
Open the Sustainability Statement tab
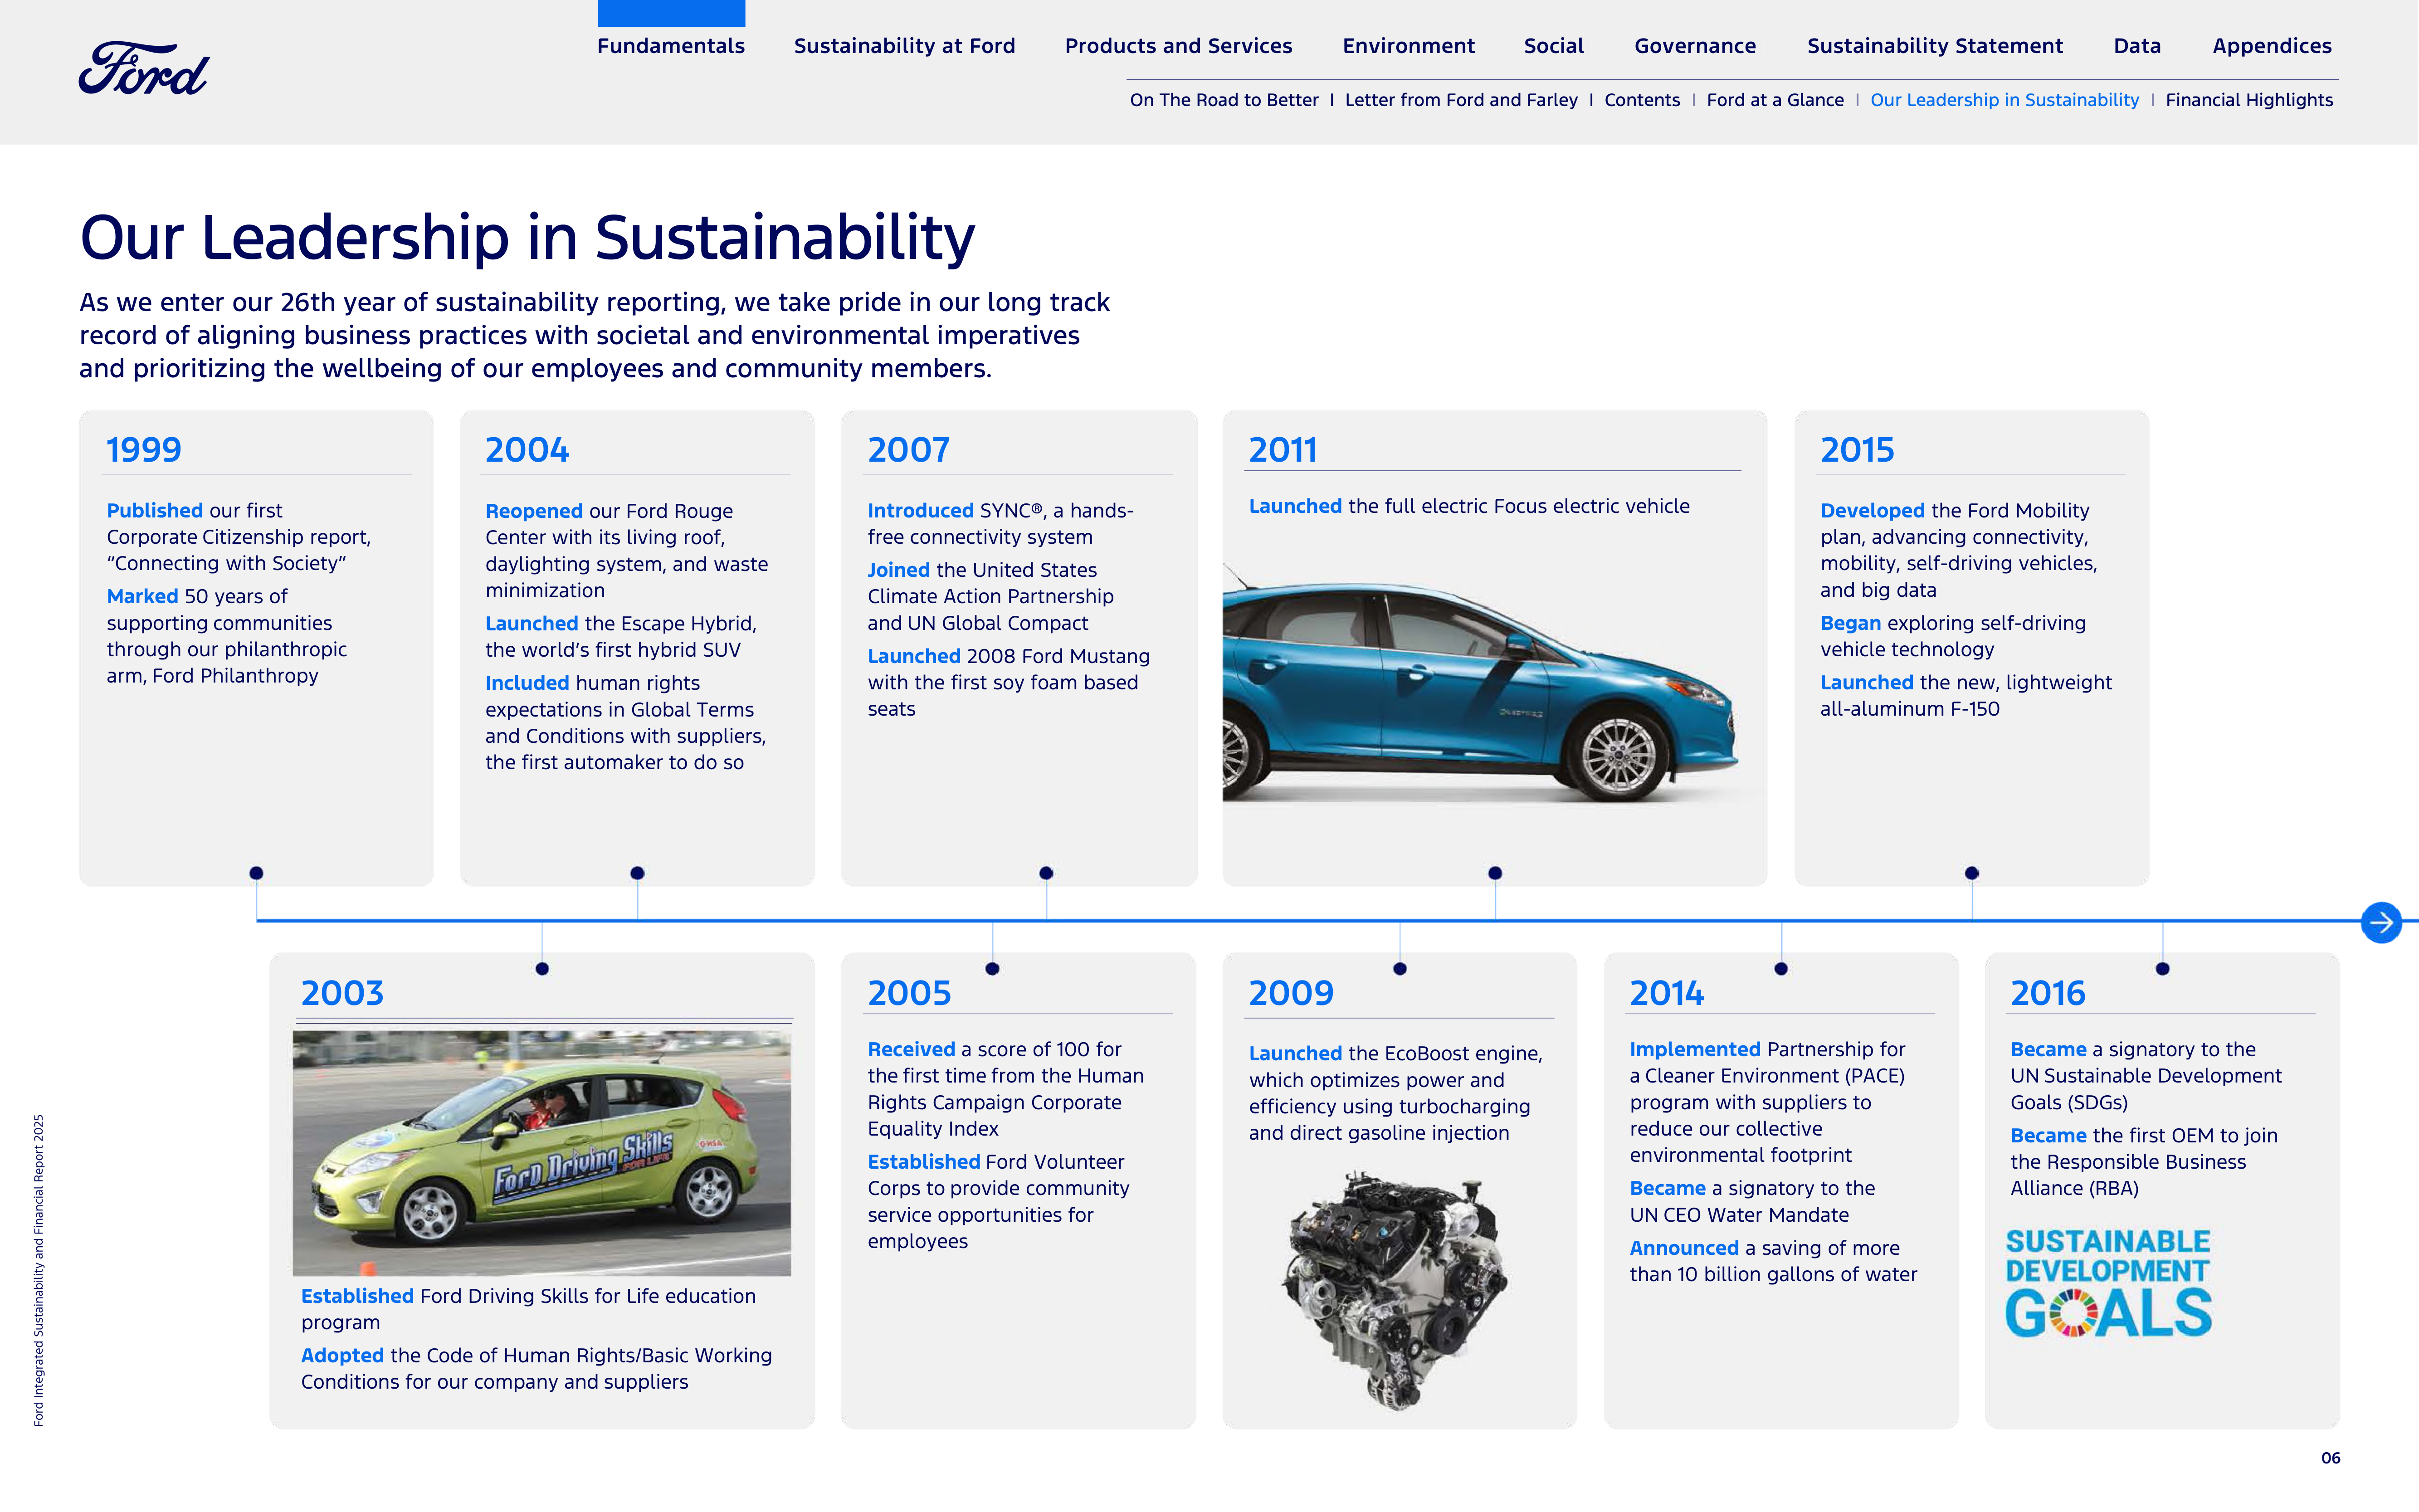1935,46
